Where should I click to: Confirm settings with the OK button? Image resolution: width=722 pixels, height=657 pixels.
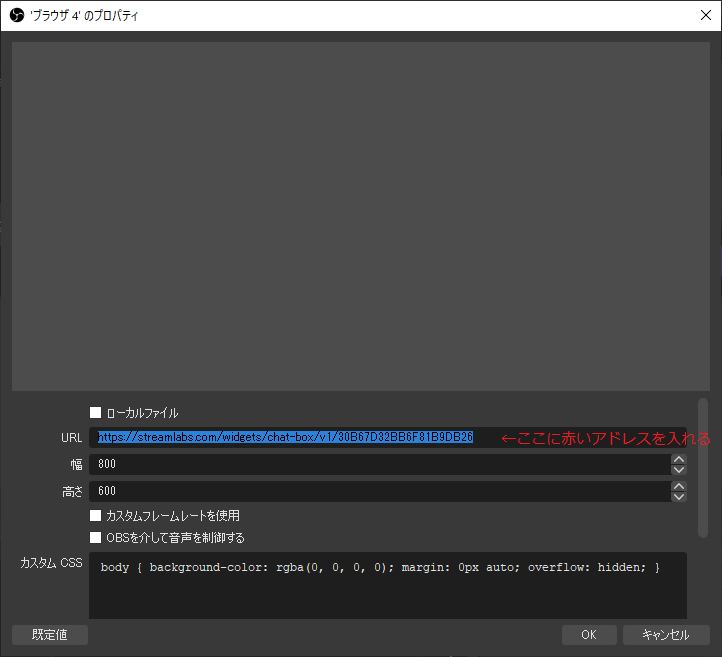[588, 635]
